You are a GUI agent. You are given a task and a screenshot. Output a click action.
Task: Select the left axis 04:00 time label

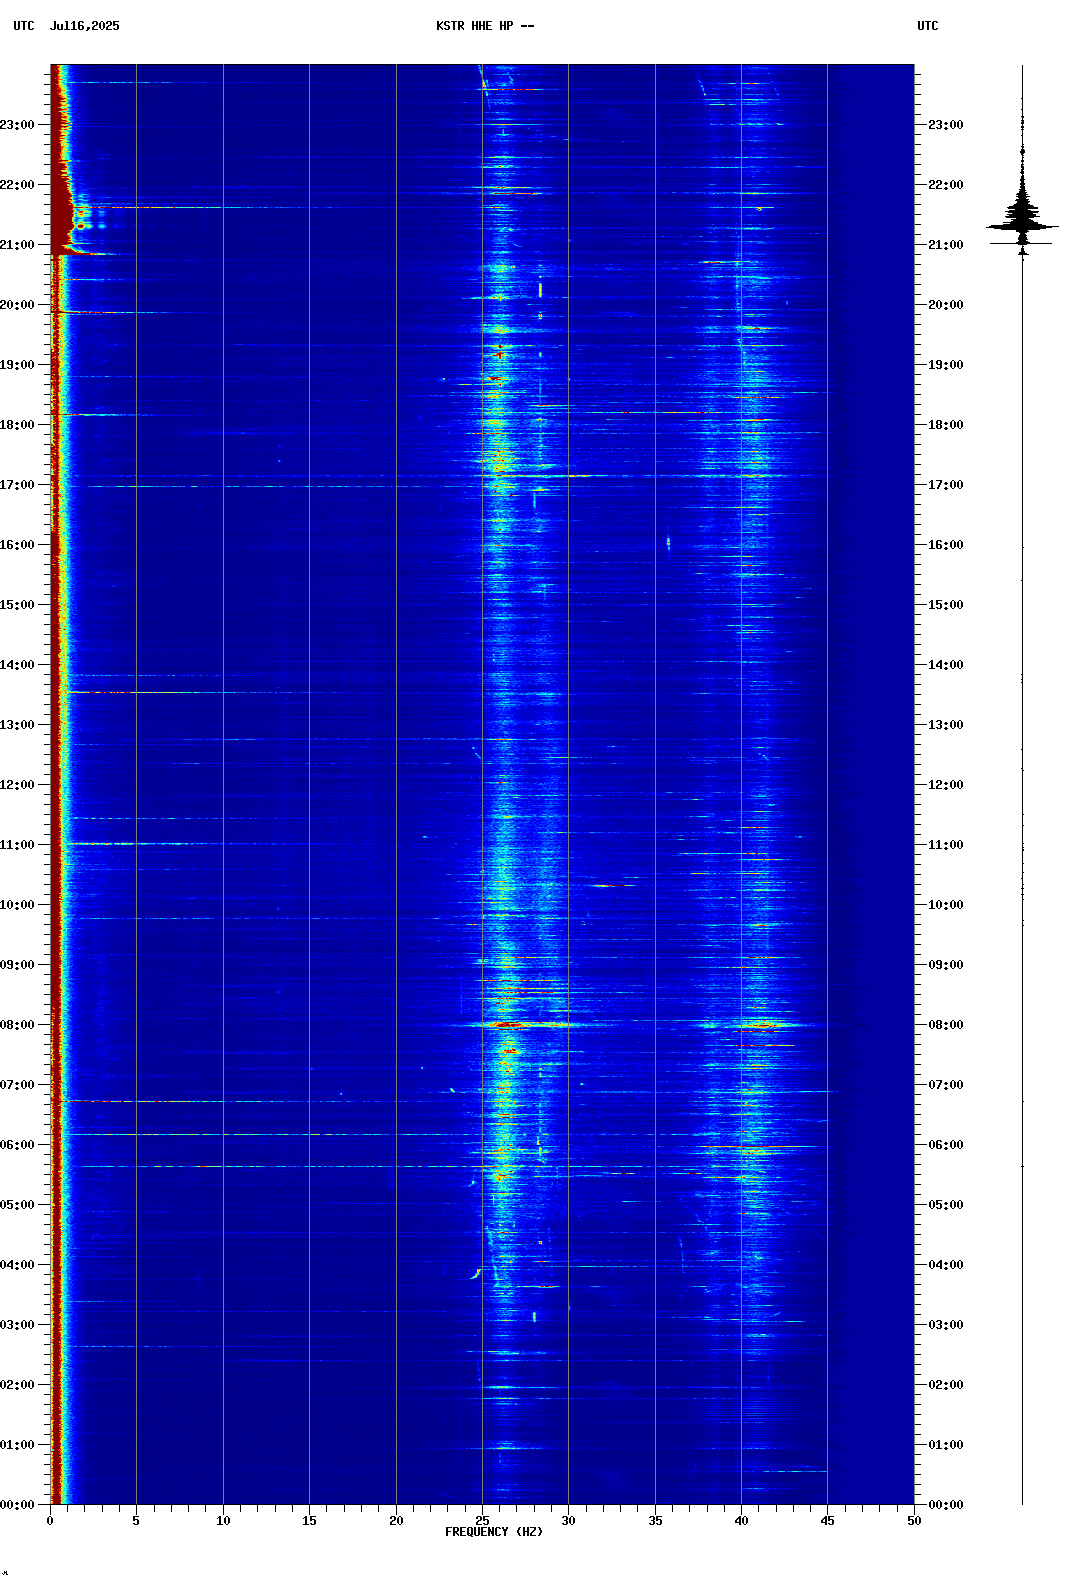pyautogui.click(x=17, y=1265)
